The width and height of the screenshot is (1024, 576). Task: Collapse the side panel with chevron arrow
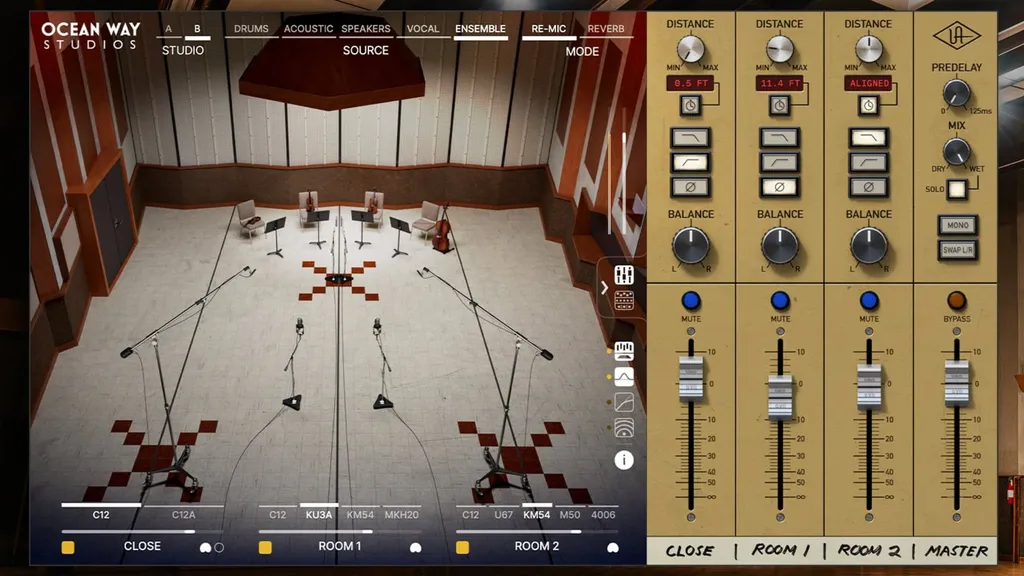coord(604,287)
